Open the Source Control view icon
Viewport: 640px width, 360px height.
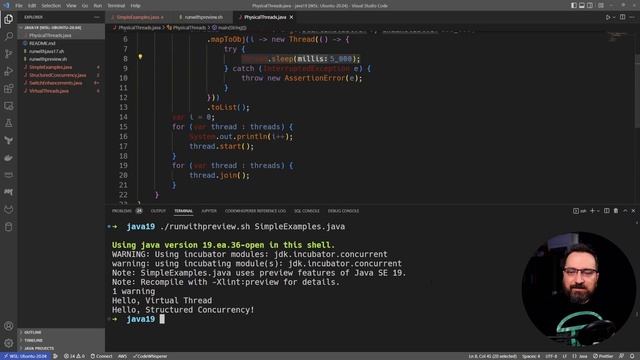pos(9,54)
